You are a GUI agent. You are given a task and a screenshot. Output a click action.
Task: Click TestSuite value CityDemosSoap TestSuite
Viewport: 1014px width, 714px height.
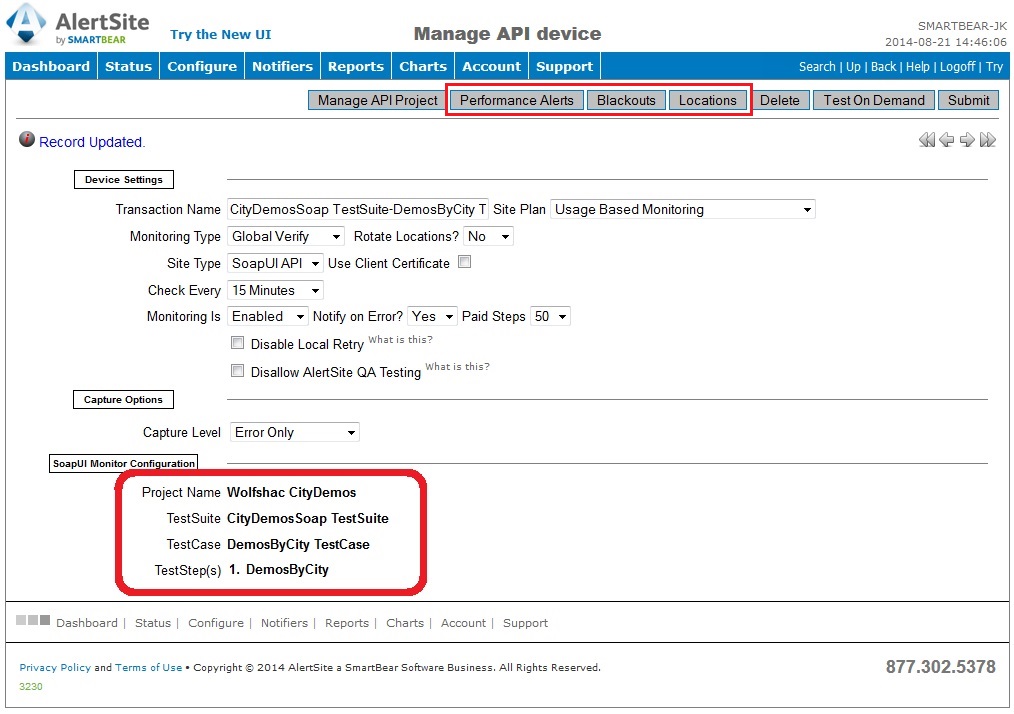308,518
